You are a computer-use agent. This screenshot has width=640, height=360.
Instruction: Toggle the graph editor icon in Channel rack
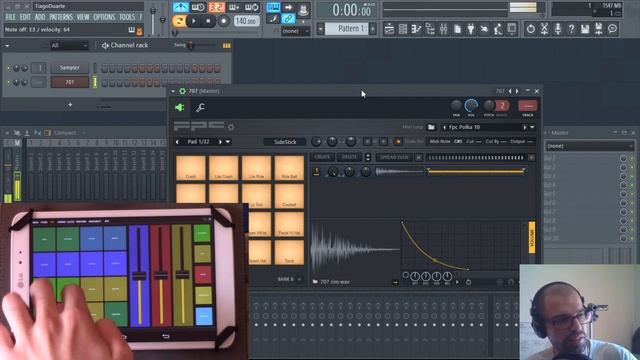point(227,46)
